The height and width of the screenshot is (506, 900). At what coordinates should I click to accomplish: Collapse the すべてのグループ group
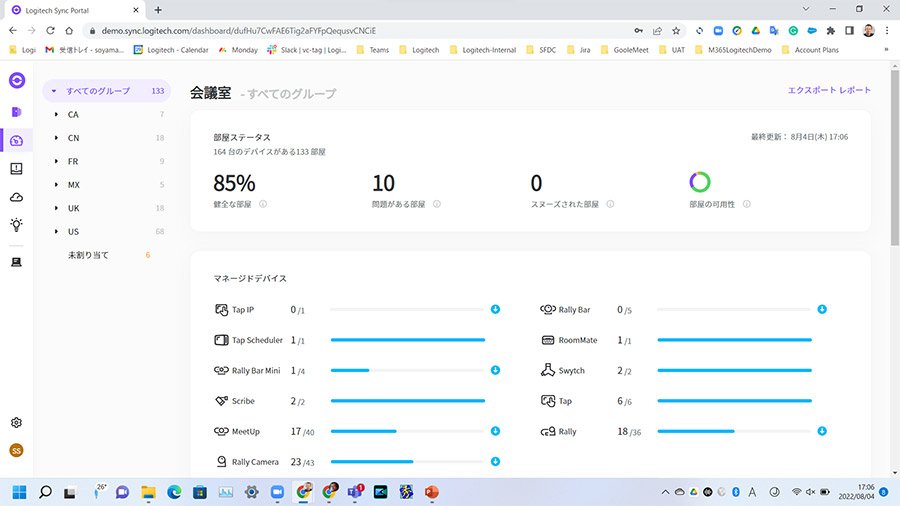click(54, 91)
